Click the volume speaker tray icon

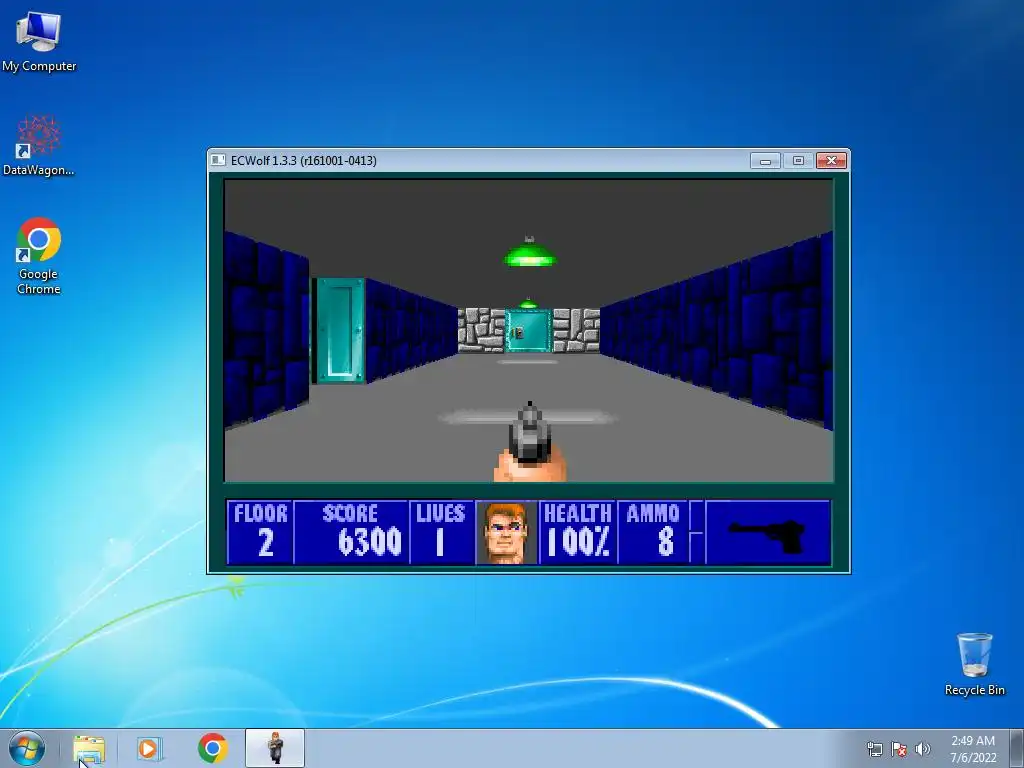click(922, 749)
